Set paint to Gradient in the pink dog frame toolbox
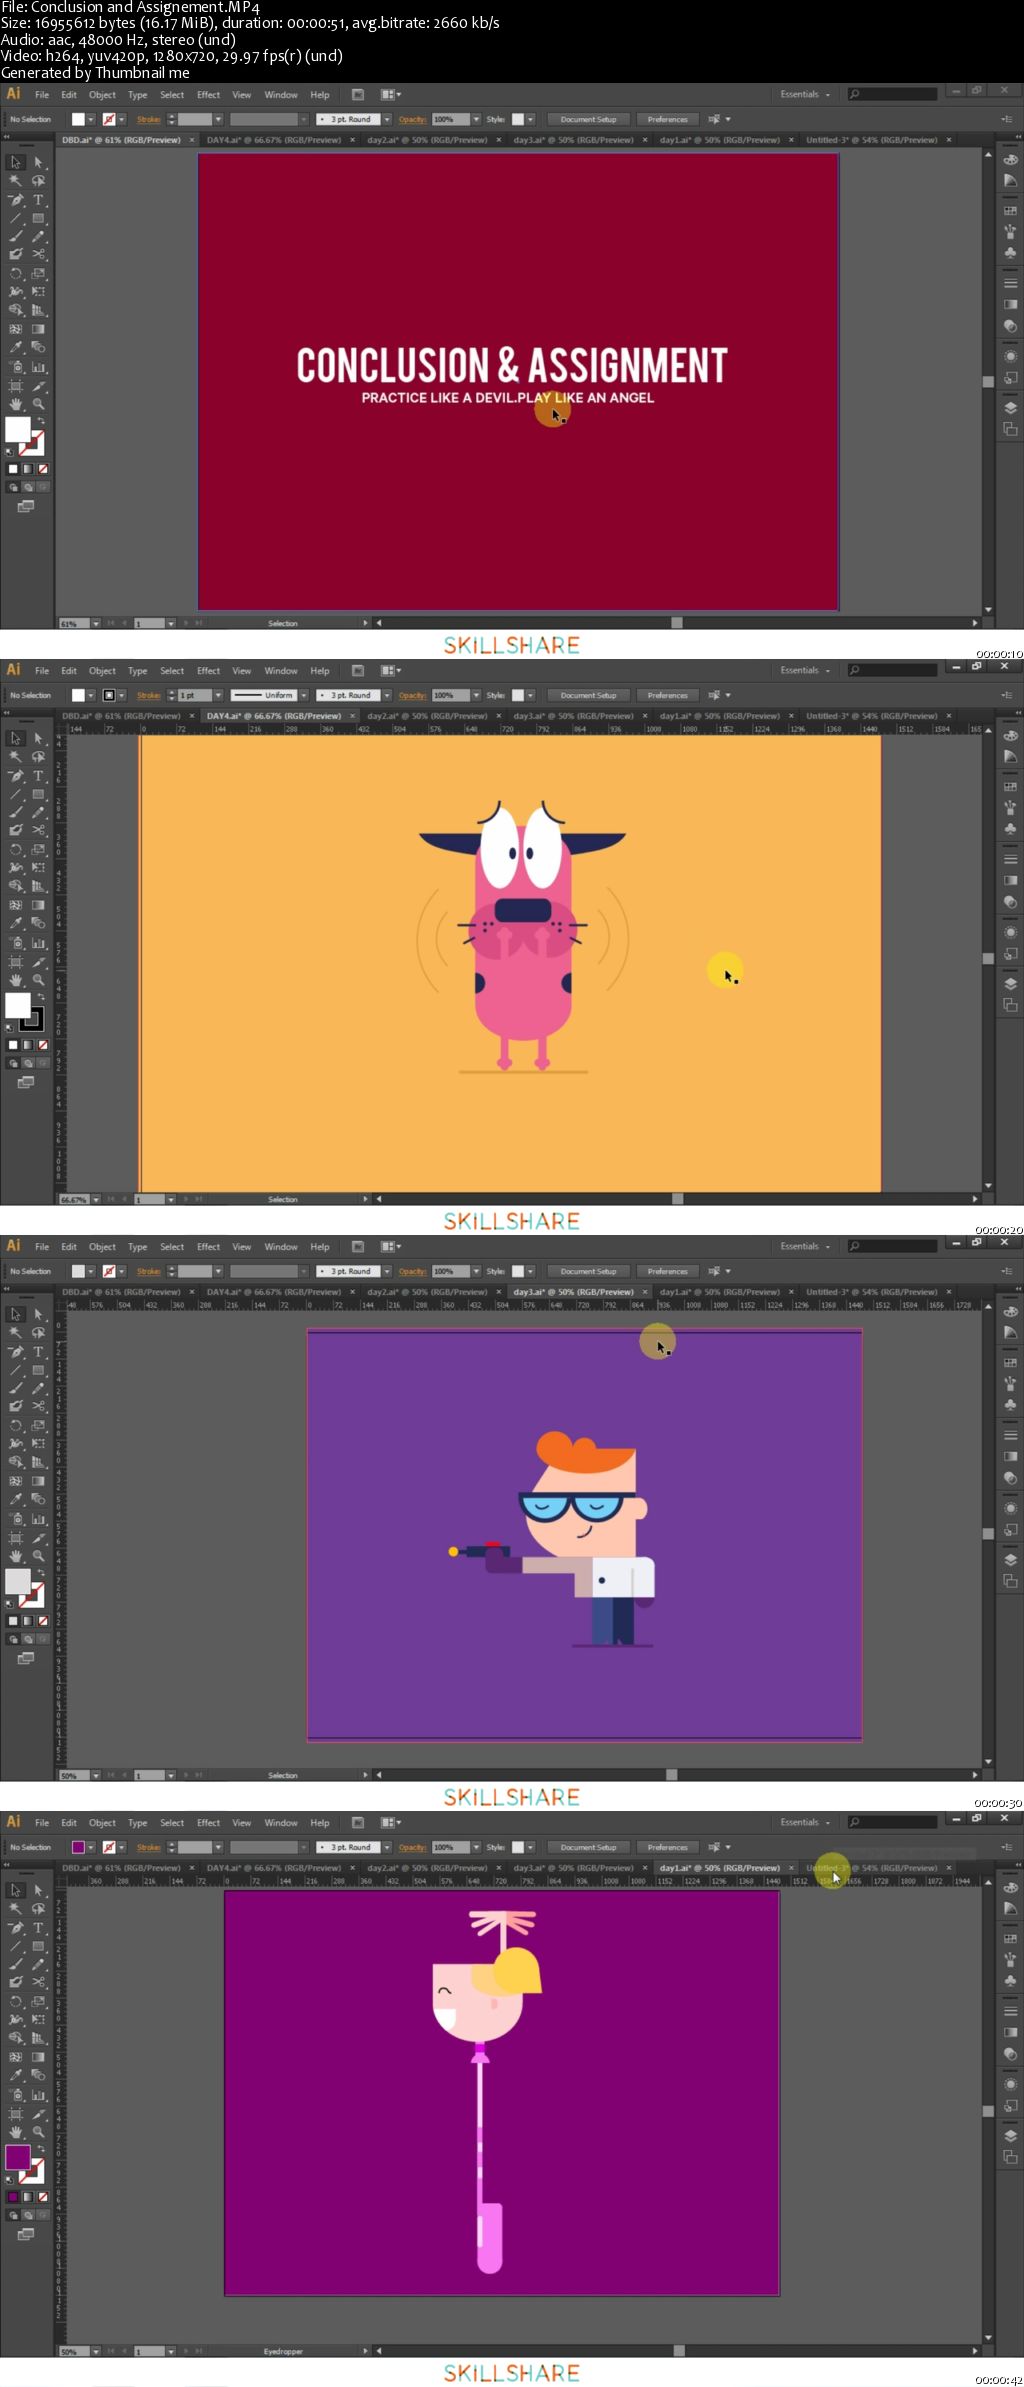The image size is (1024, 2387). coord(28,1044)
